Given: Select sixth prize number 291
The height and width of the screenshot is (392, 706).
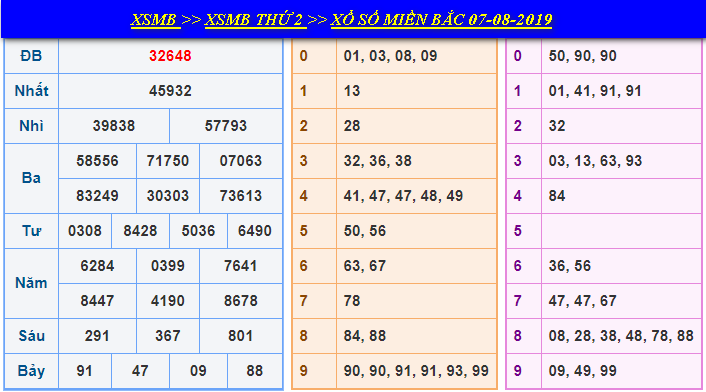Looking at the screenshot, I should pyautogui.click(x=97, y=336).
